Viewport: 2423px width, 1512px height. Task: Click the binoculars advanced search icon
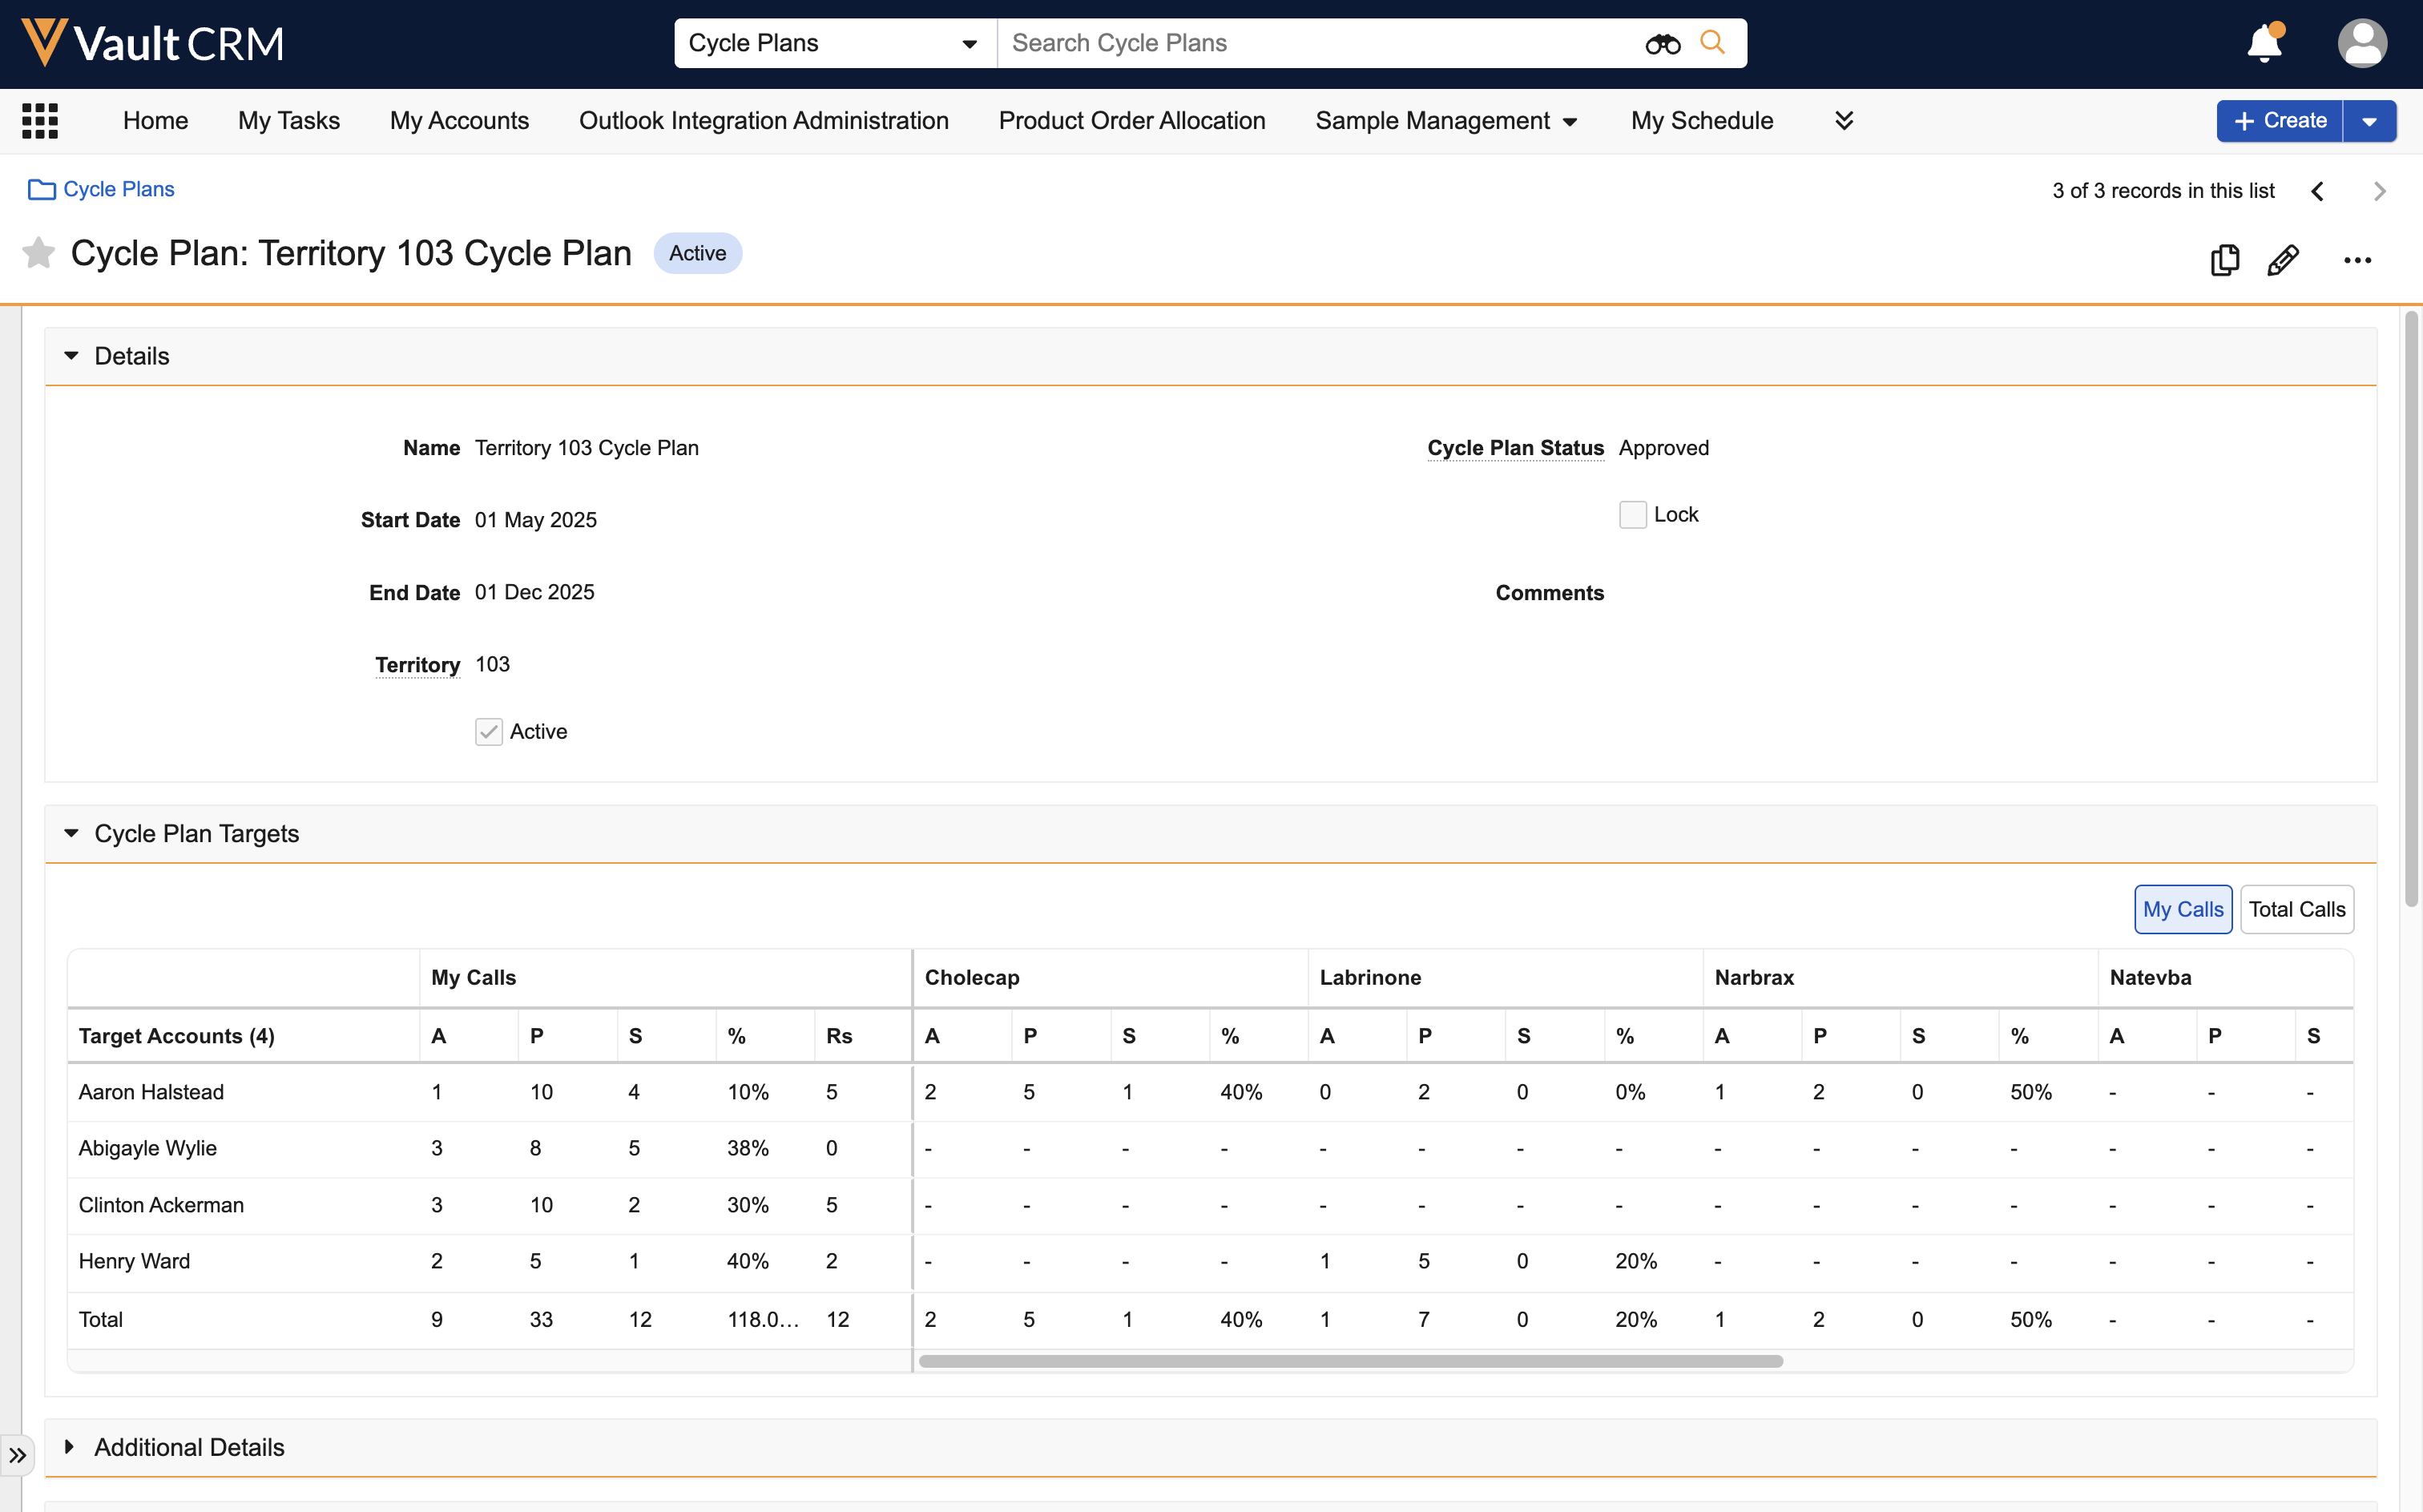(1662, 44)
